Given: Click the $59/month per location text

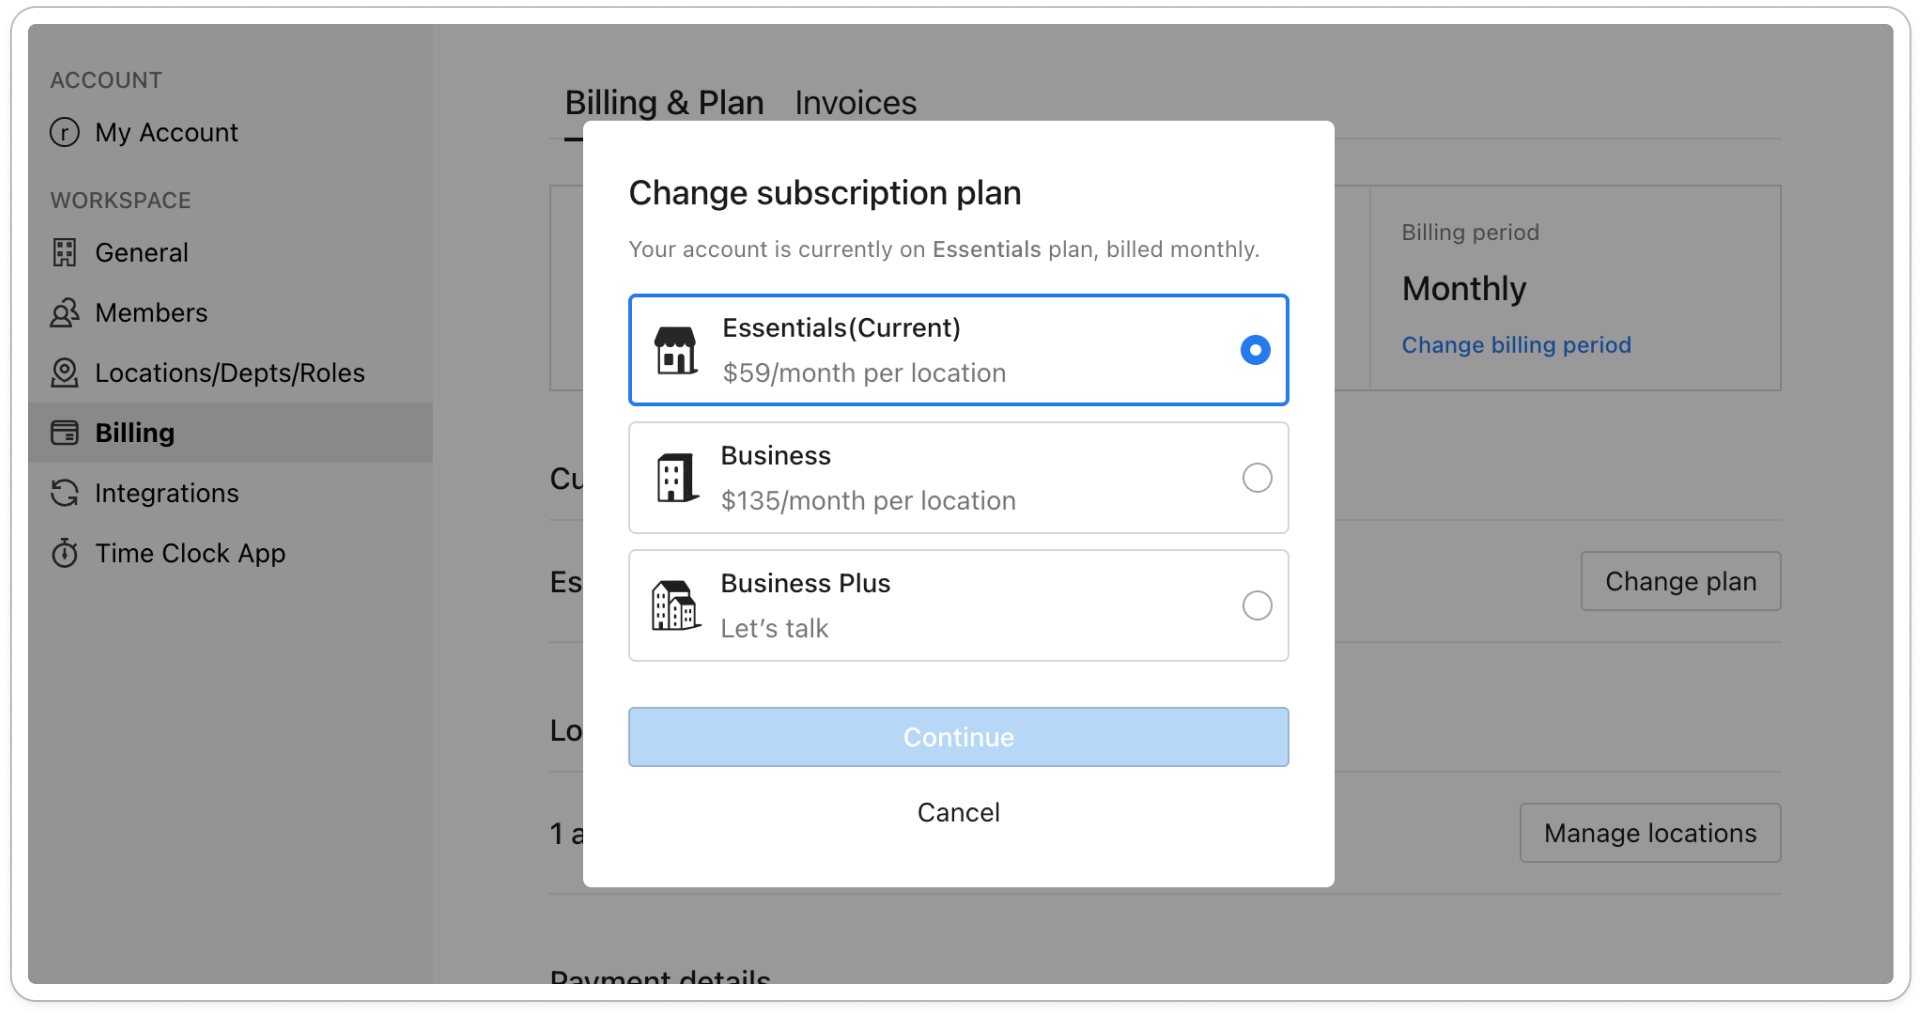Looking at the screenshot, I should [864, 373].
